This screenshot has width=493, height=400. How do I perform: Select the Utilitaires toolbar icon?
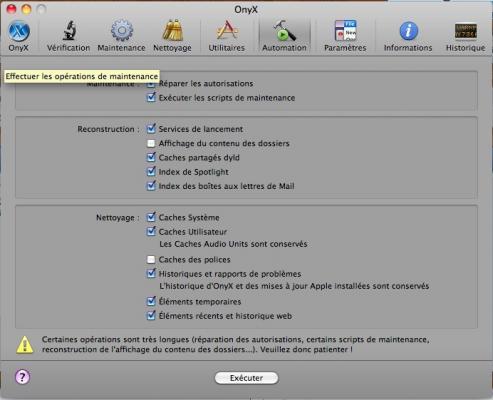point(227,30)
